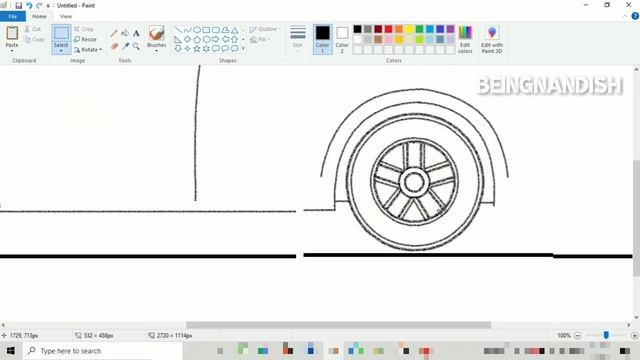Click the Redo arrow in title bar

[x=39, y=6]
